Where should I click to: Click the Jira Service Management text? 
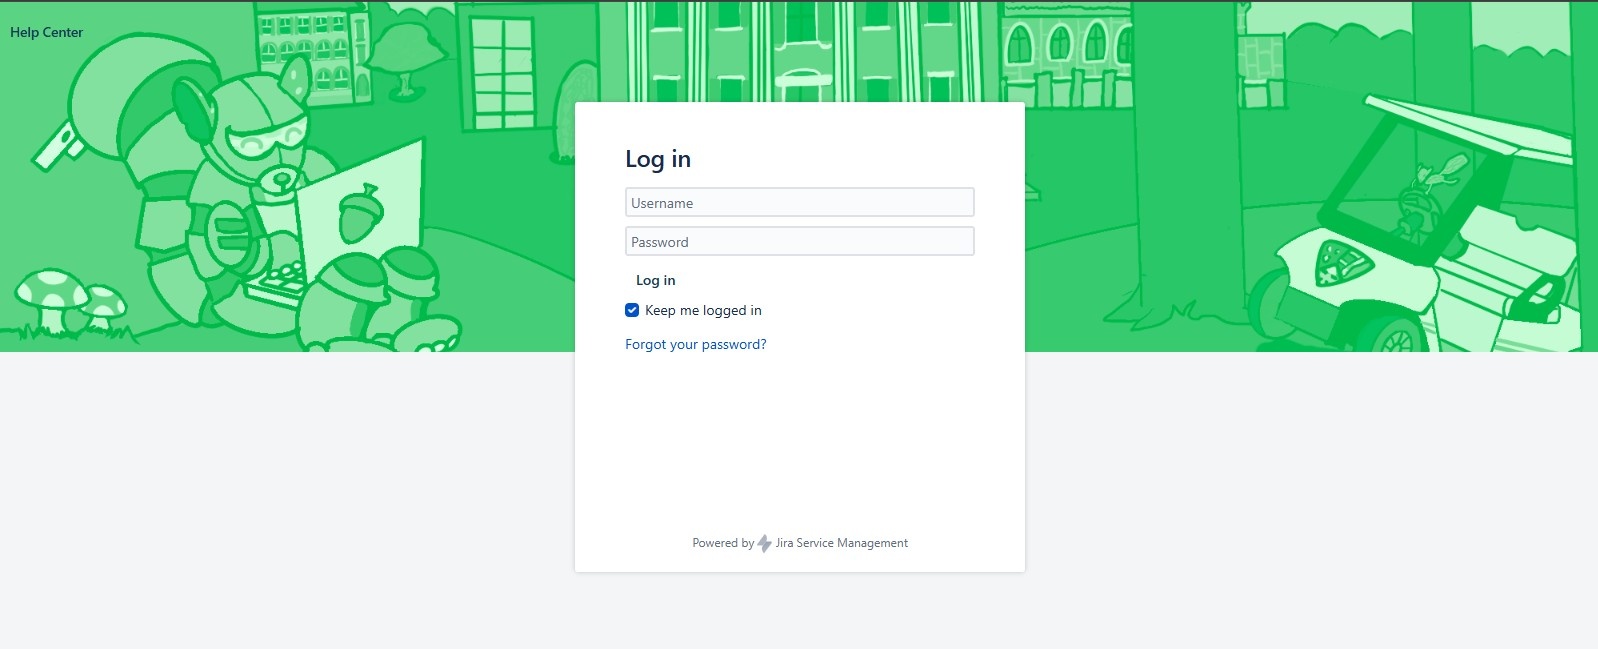841,543
